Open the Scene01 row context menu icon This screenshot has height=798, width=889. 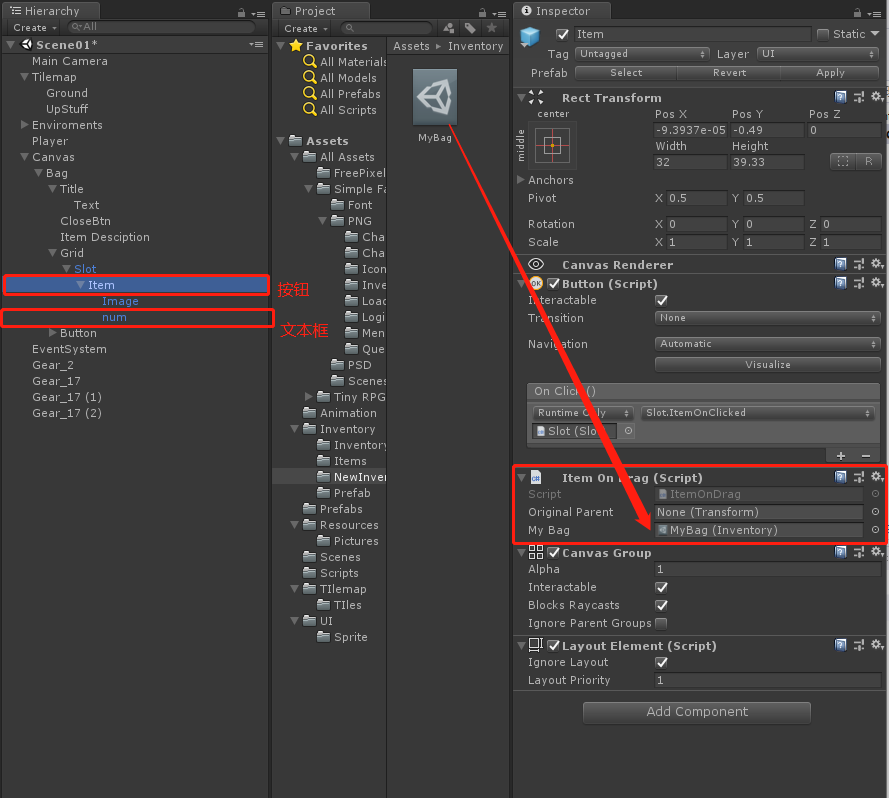256,44
